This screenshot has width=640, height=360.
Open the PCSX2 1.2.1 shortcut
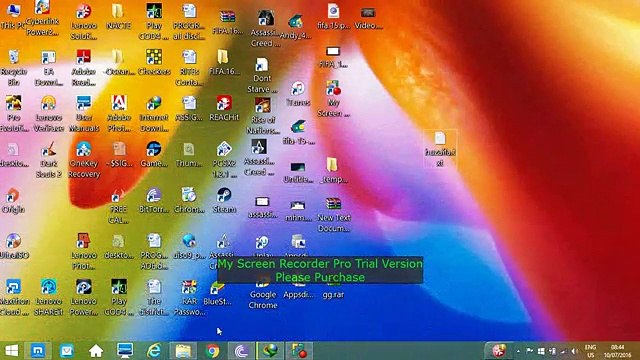click(x=224, y=160)
